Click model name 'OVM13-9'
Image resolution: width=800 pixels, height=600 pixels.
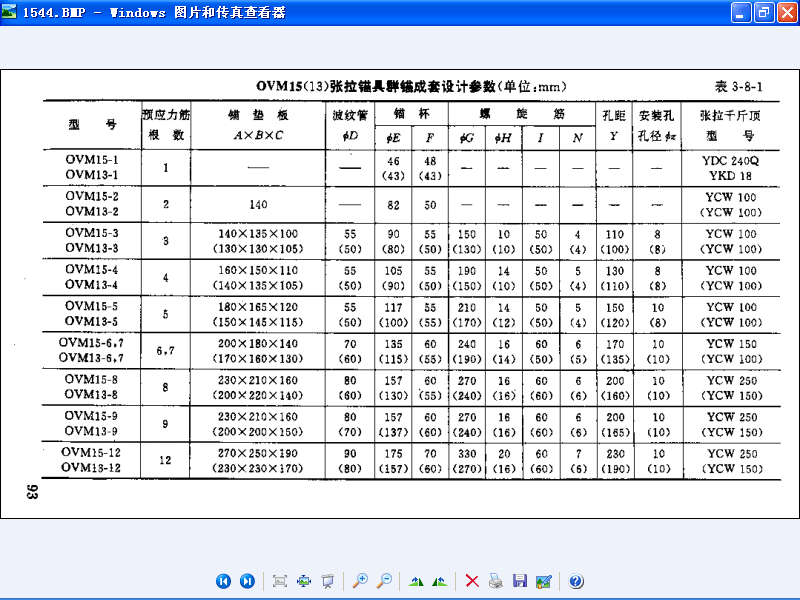(91, 431)
